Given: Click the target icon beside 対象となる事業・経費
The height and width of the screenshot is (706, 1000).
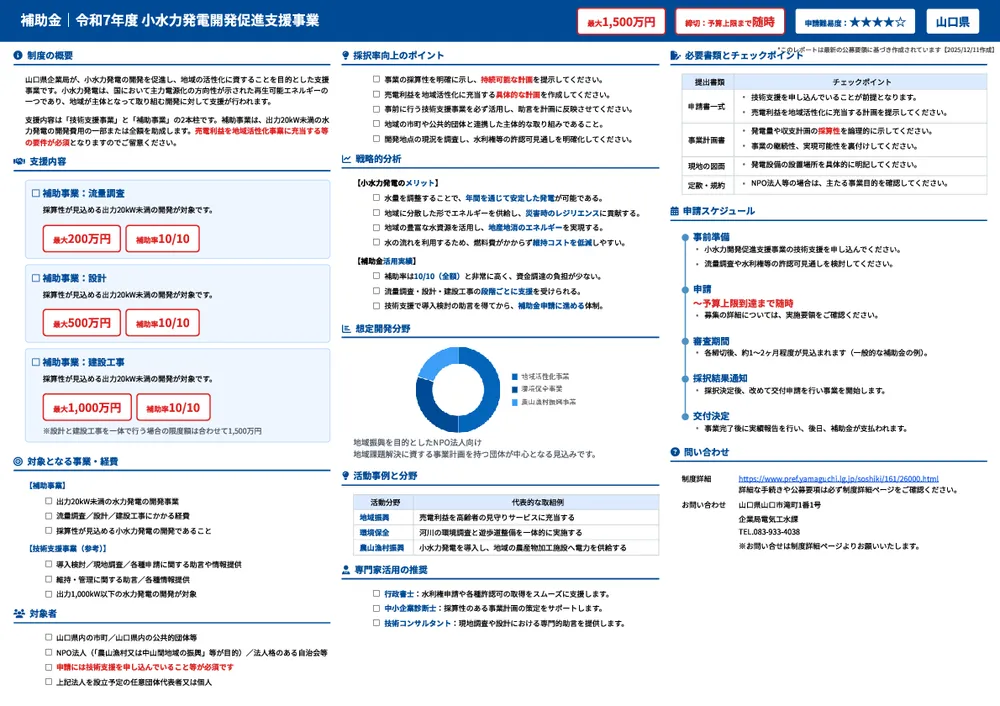Looking at the screenshot, I should coord(19,461).
